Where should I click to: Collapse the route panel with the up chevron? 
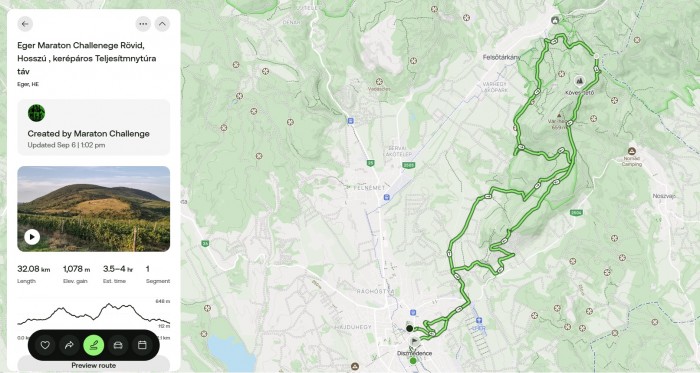[162, 24]
